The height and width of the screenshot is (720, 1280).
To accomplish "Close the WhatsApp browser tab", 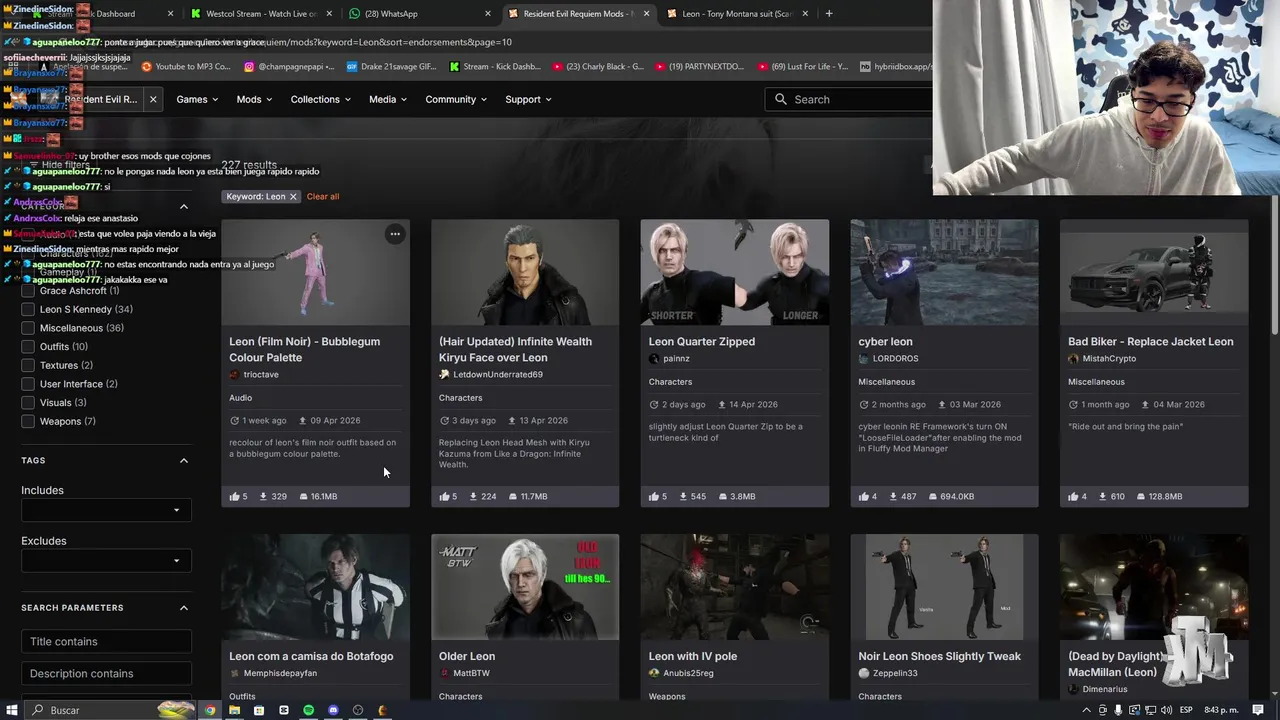I will tap(488, 14).
